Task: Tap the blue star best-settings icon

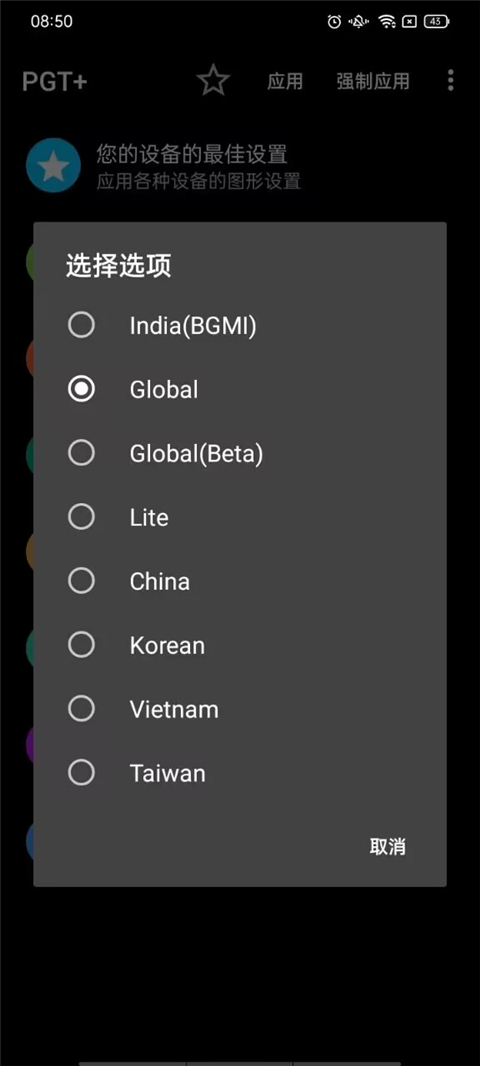Action: pos(53,165)
